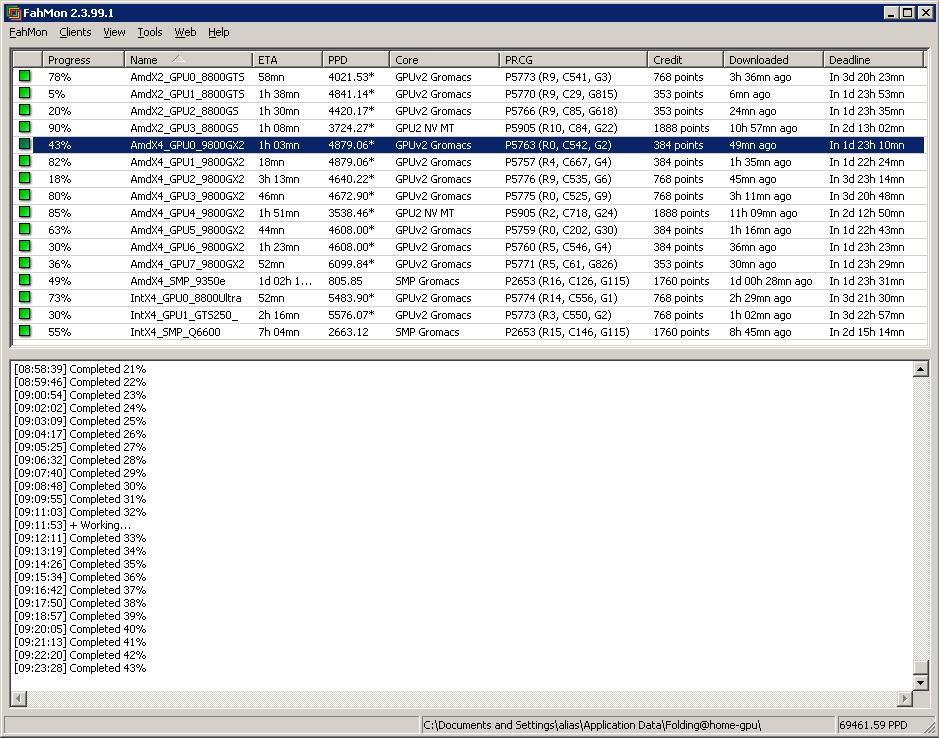939x738 pixels.
Task: Click status icon of AmdX4_GPU3_9800GX2 row
Action: 25,195
